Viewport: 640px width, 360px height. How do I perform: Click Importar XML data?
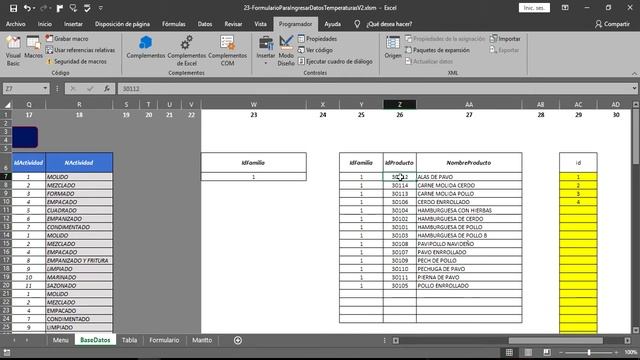point(505,39)
